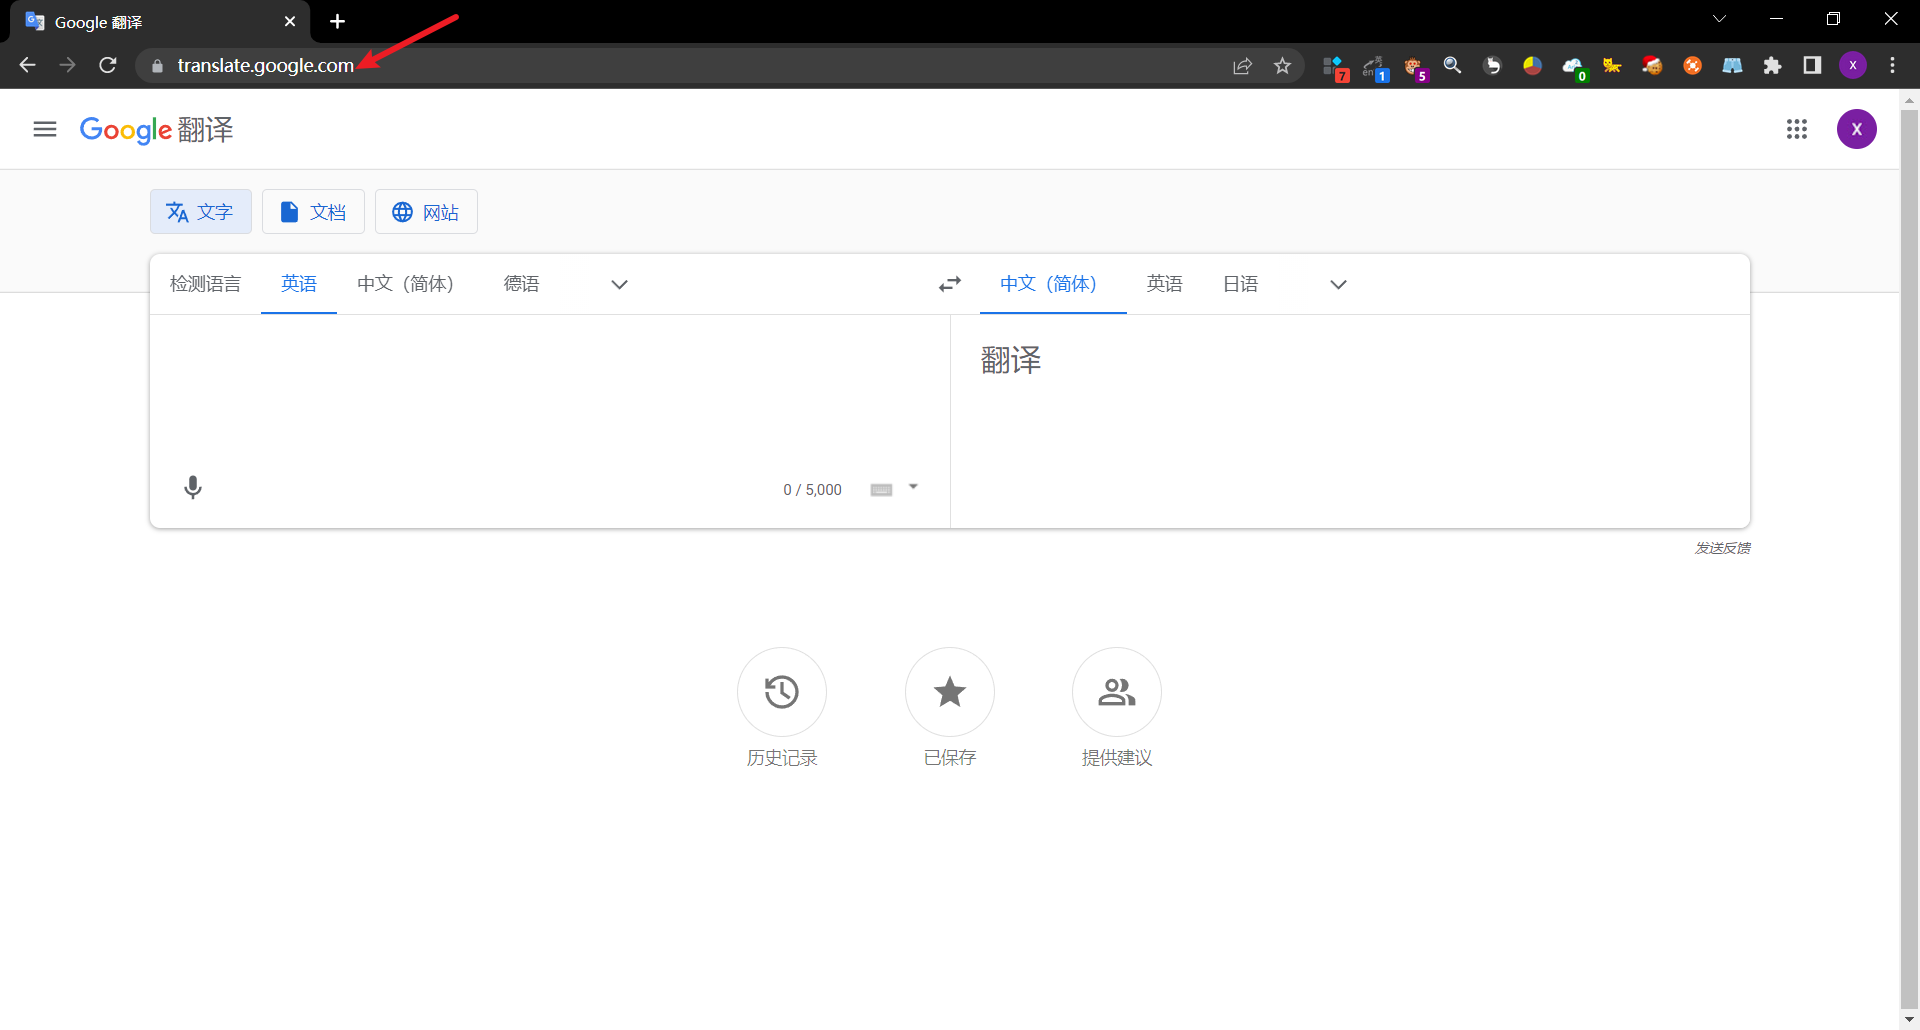This screenshot has width=1920, height=1030.
Task: Switch to 文档 document translation
Action: tap(313, 212)
